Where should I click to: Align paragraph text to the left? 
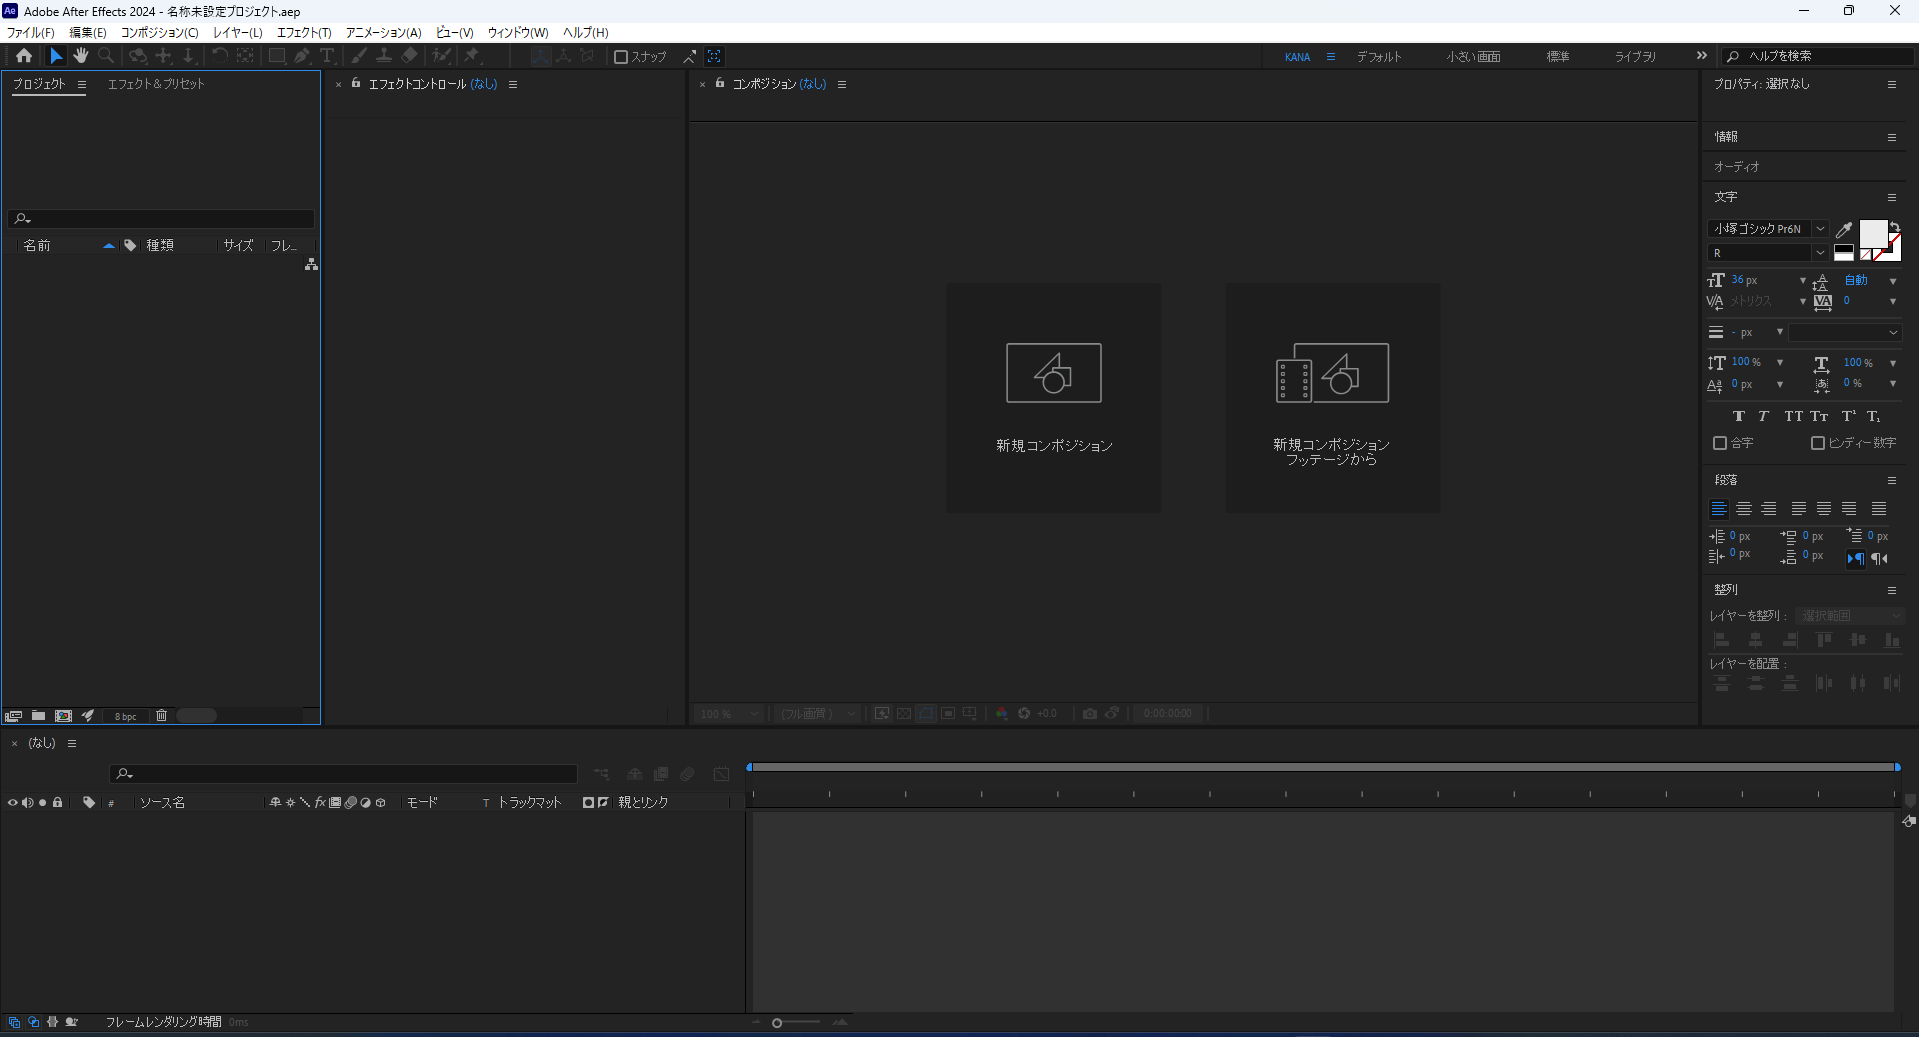coord(1719,509)
